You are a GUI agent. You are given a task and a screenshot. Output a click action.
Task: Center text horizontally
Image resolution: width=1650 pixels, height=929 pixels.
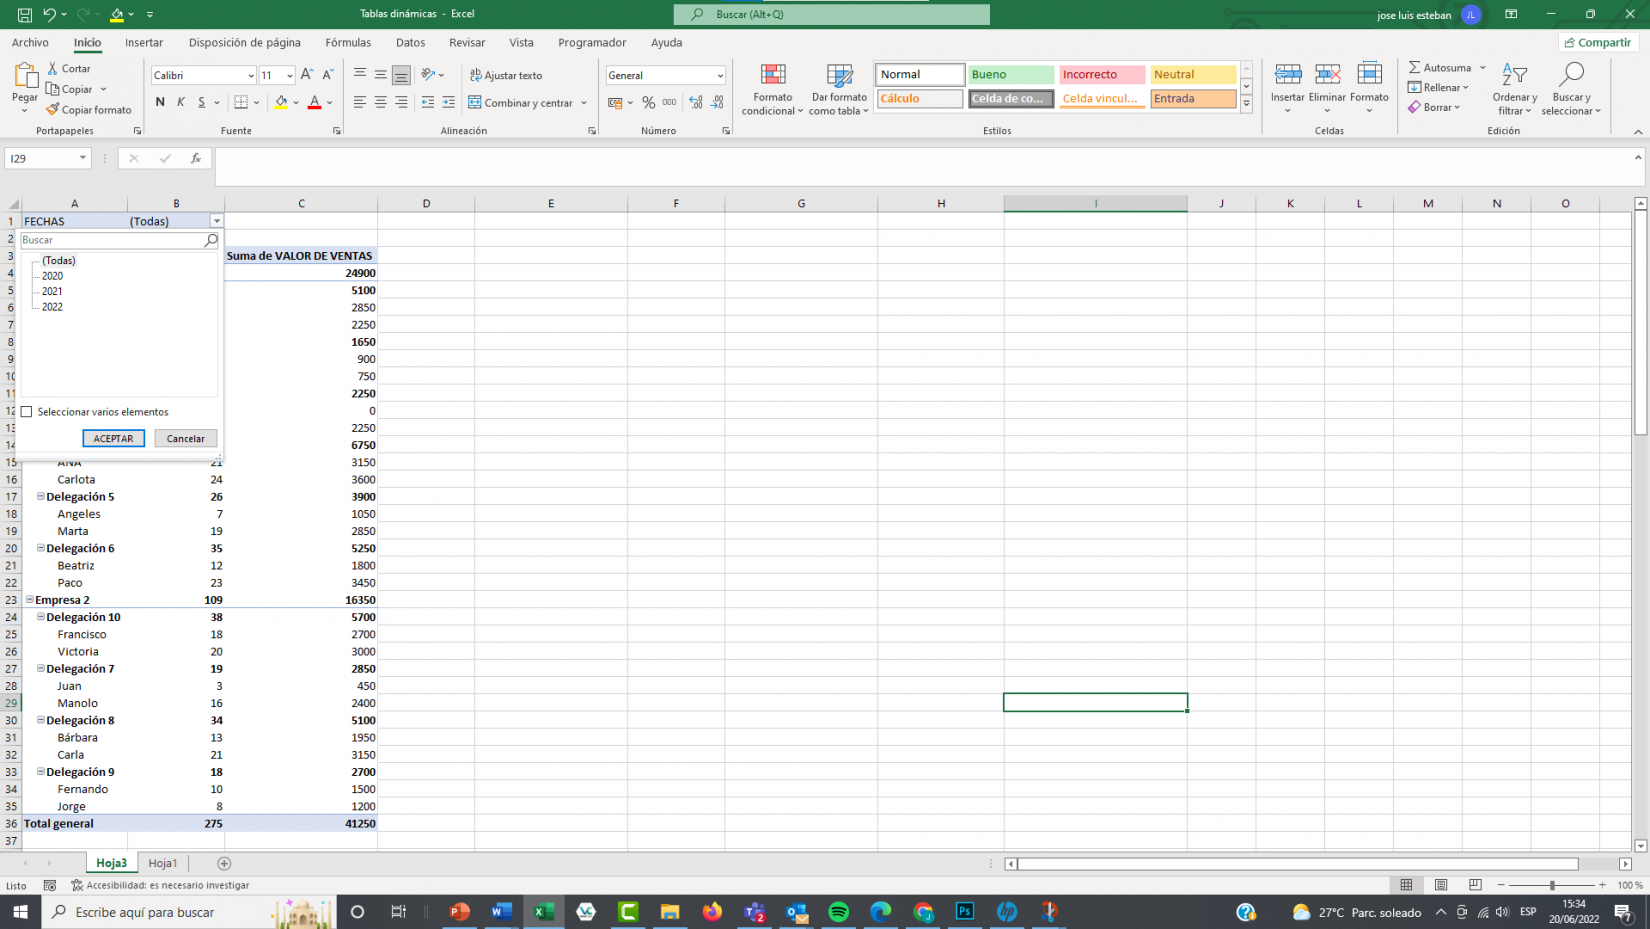381,102
